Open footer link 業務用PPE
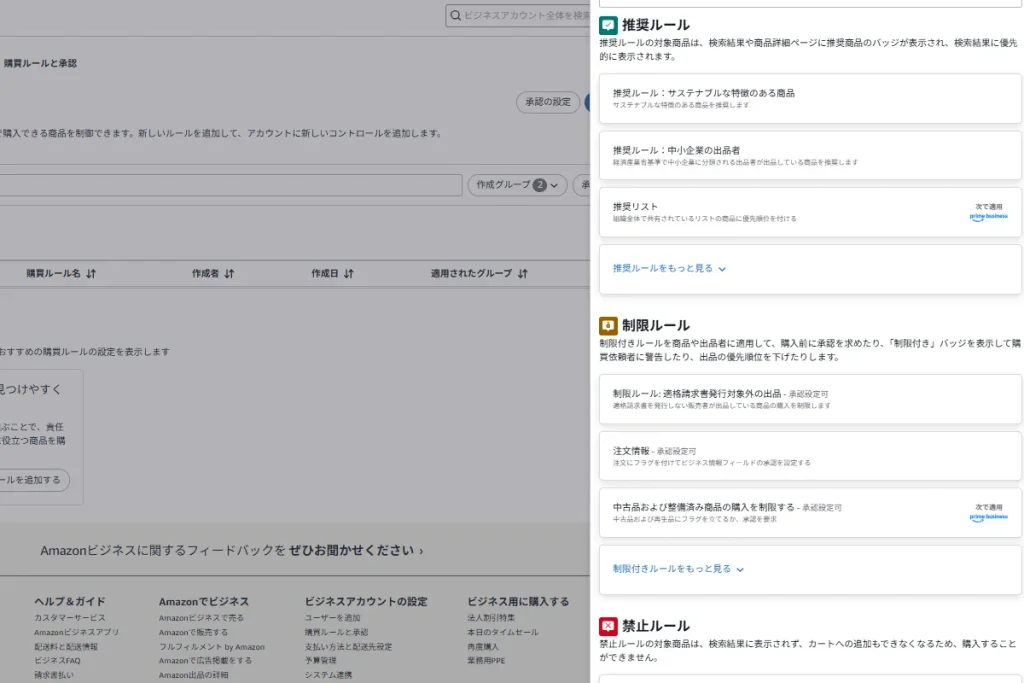This screenshot has width=1024, height=683. (486, 661)
